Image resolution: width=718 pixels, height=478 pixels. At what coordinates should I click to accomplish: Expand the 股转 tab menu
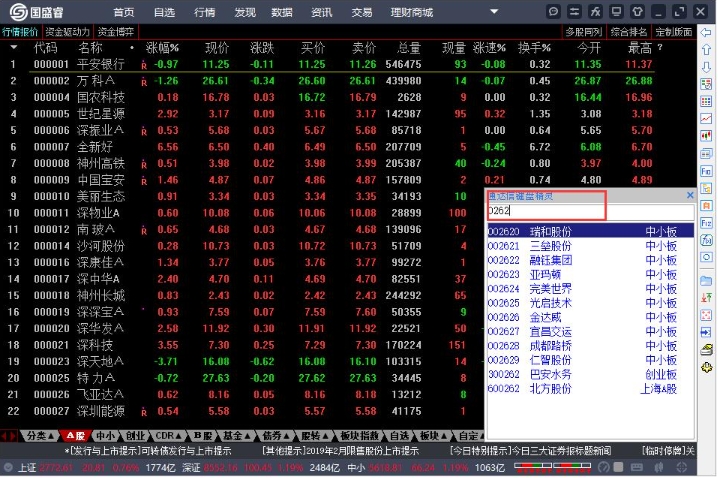315,435
